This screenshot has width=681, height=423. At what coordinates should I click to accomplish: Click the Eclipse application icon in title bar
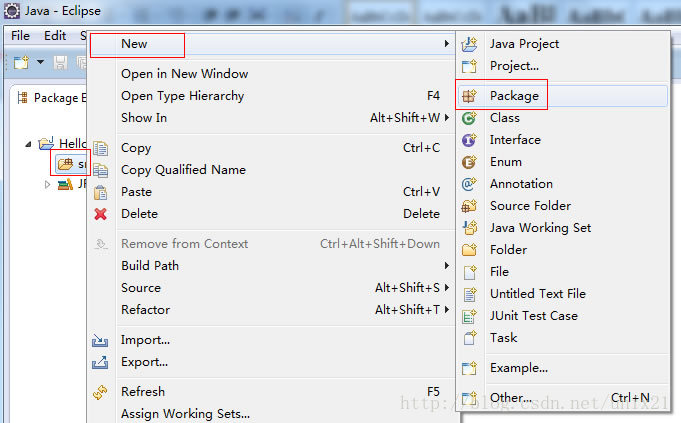(11, 11)
